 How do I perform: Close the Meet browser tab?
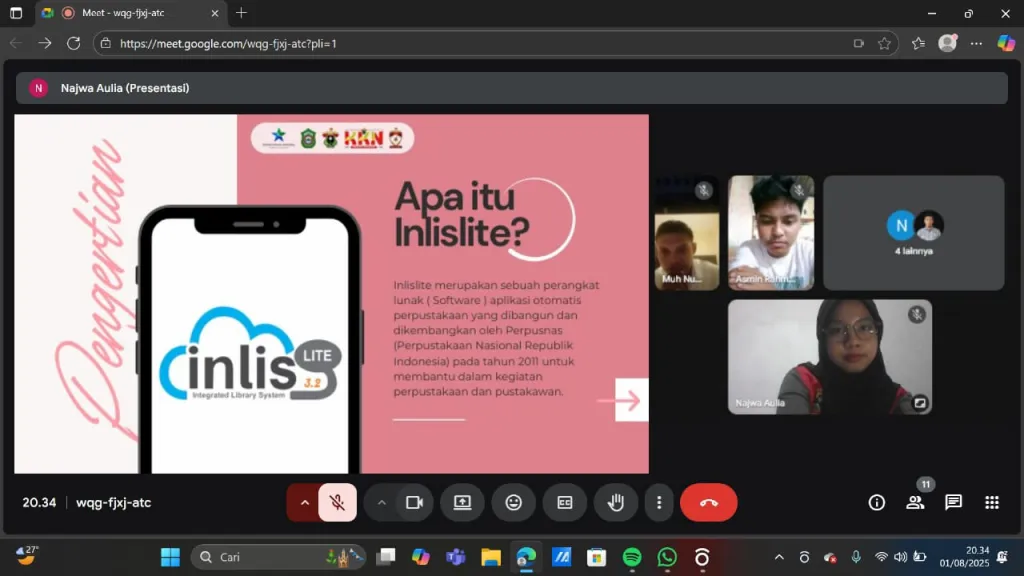pos(214,13)
